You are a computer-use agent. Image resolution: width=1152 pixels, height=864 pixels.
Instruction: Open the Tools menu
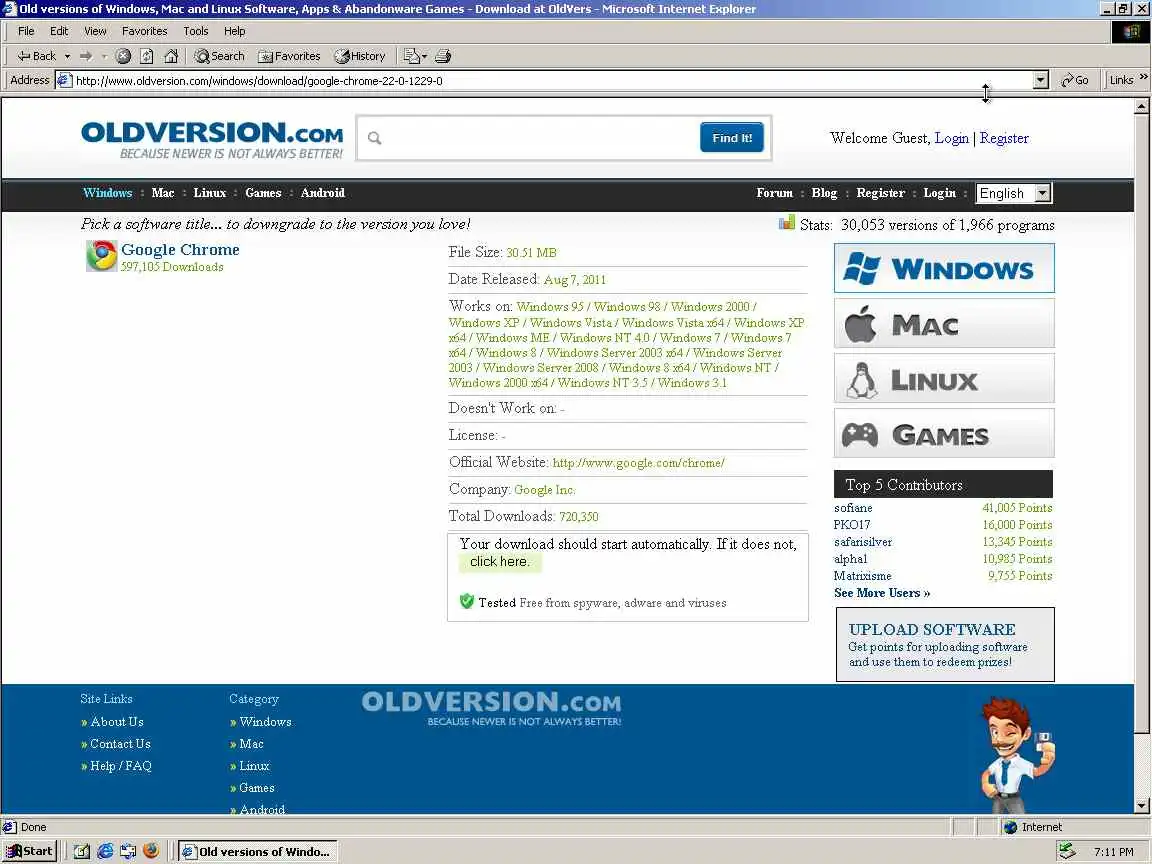coord(195,31)
